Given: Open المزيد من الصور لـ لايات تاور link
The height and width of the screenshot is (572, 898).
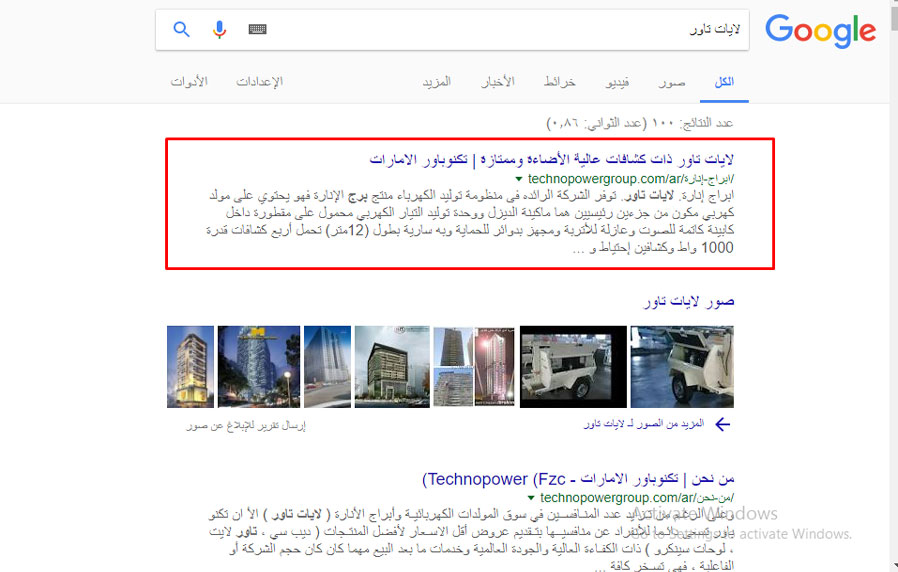Looking at the screenshot, I should tap(644, 424).
